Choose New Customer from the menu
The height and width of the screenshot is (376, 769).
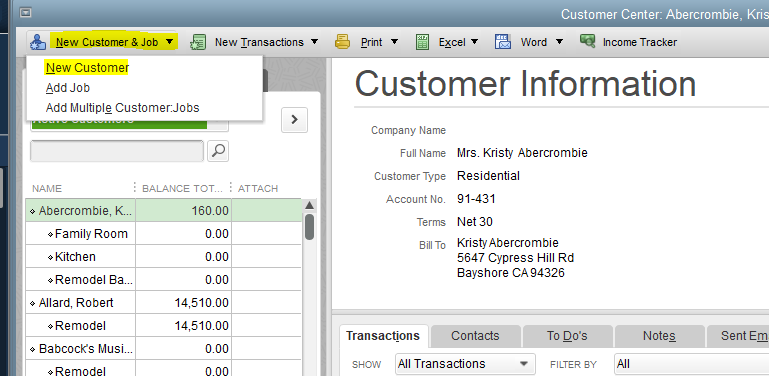tap(87, 68)
